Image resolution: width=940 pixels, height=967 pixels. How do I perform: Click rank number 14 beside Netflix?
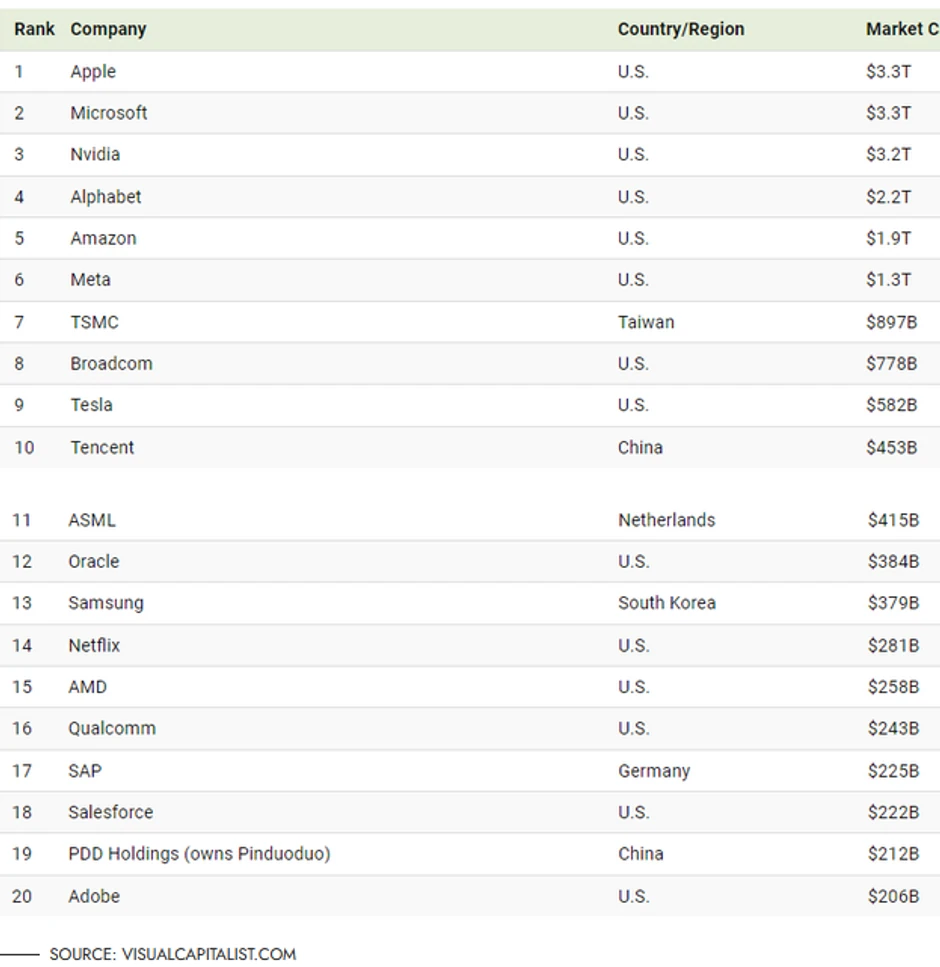(22, 645)
